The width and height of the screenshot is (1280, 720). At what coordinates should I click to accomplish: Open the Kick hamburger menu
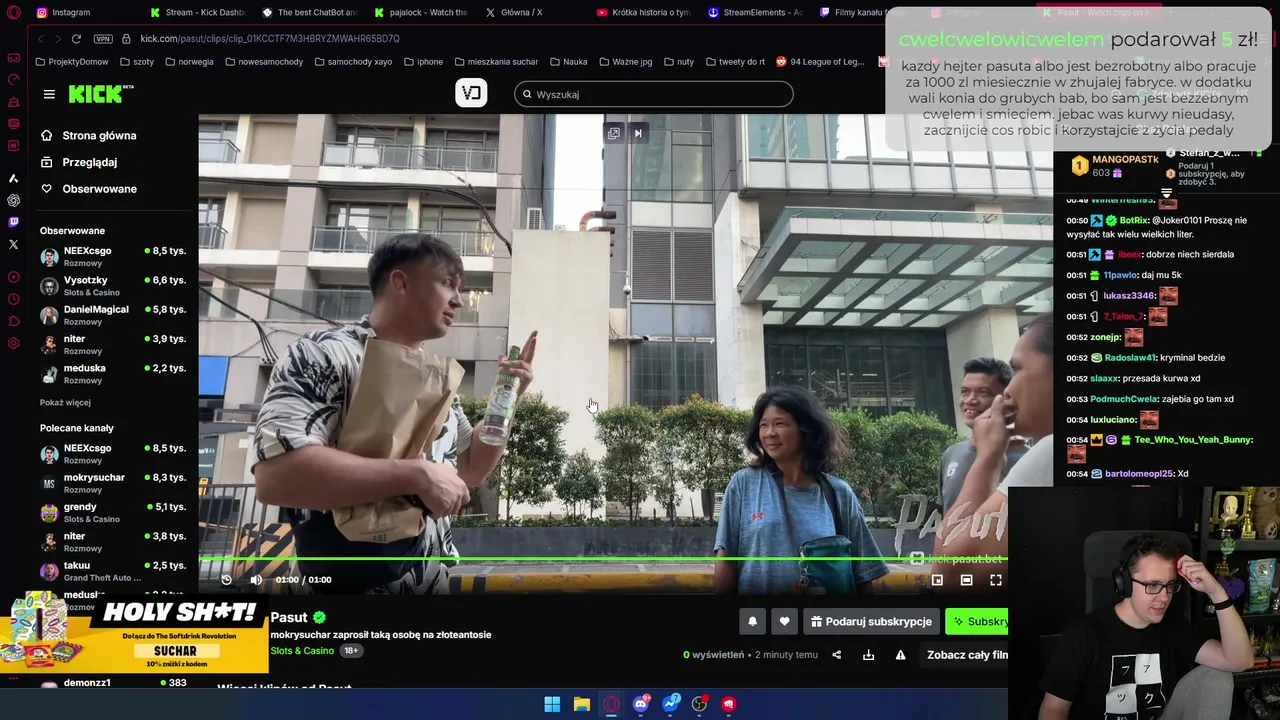49,94
